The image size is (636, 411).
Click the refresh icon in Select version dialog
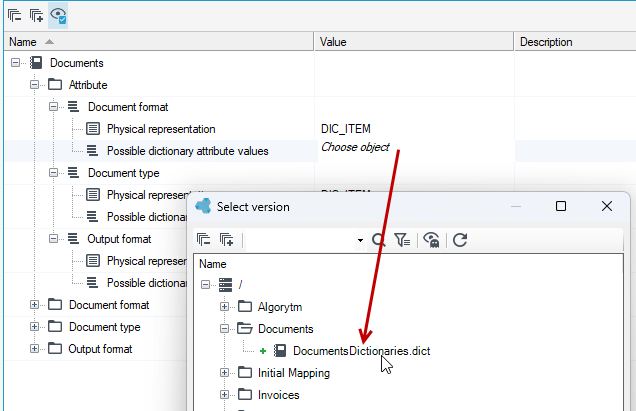[x=460, y=240]
